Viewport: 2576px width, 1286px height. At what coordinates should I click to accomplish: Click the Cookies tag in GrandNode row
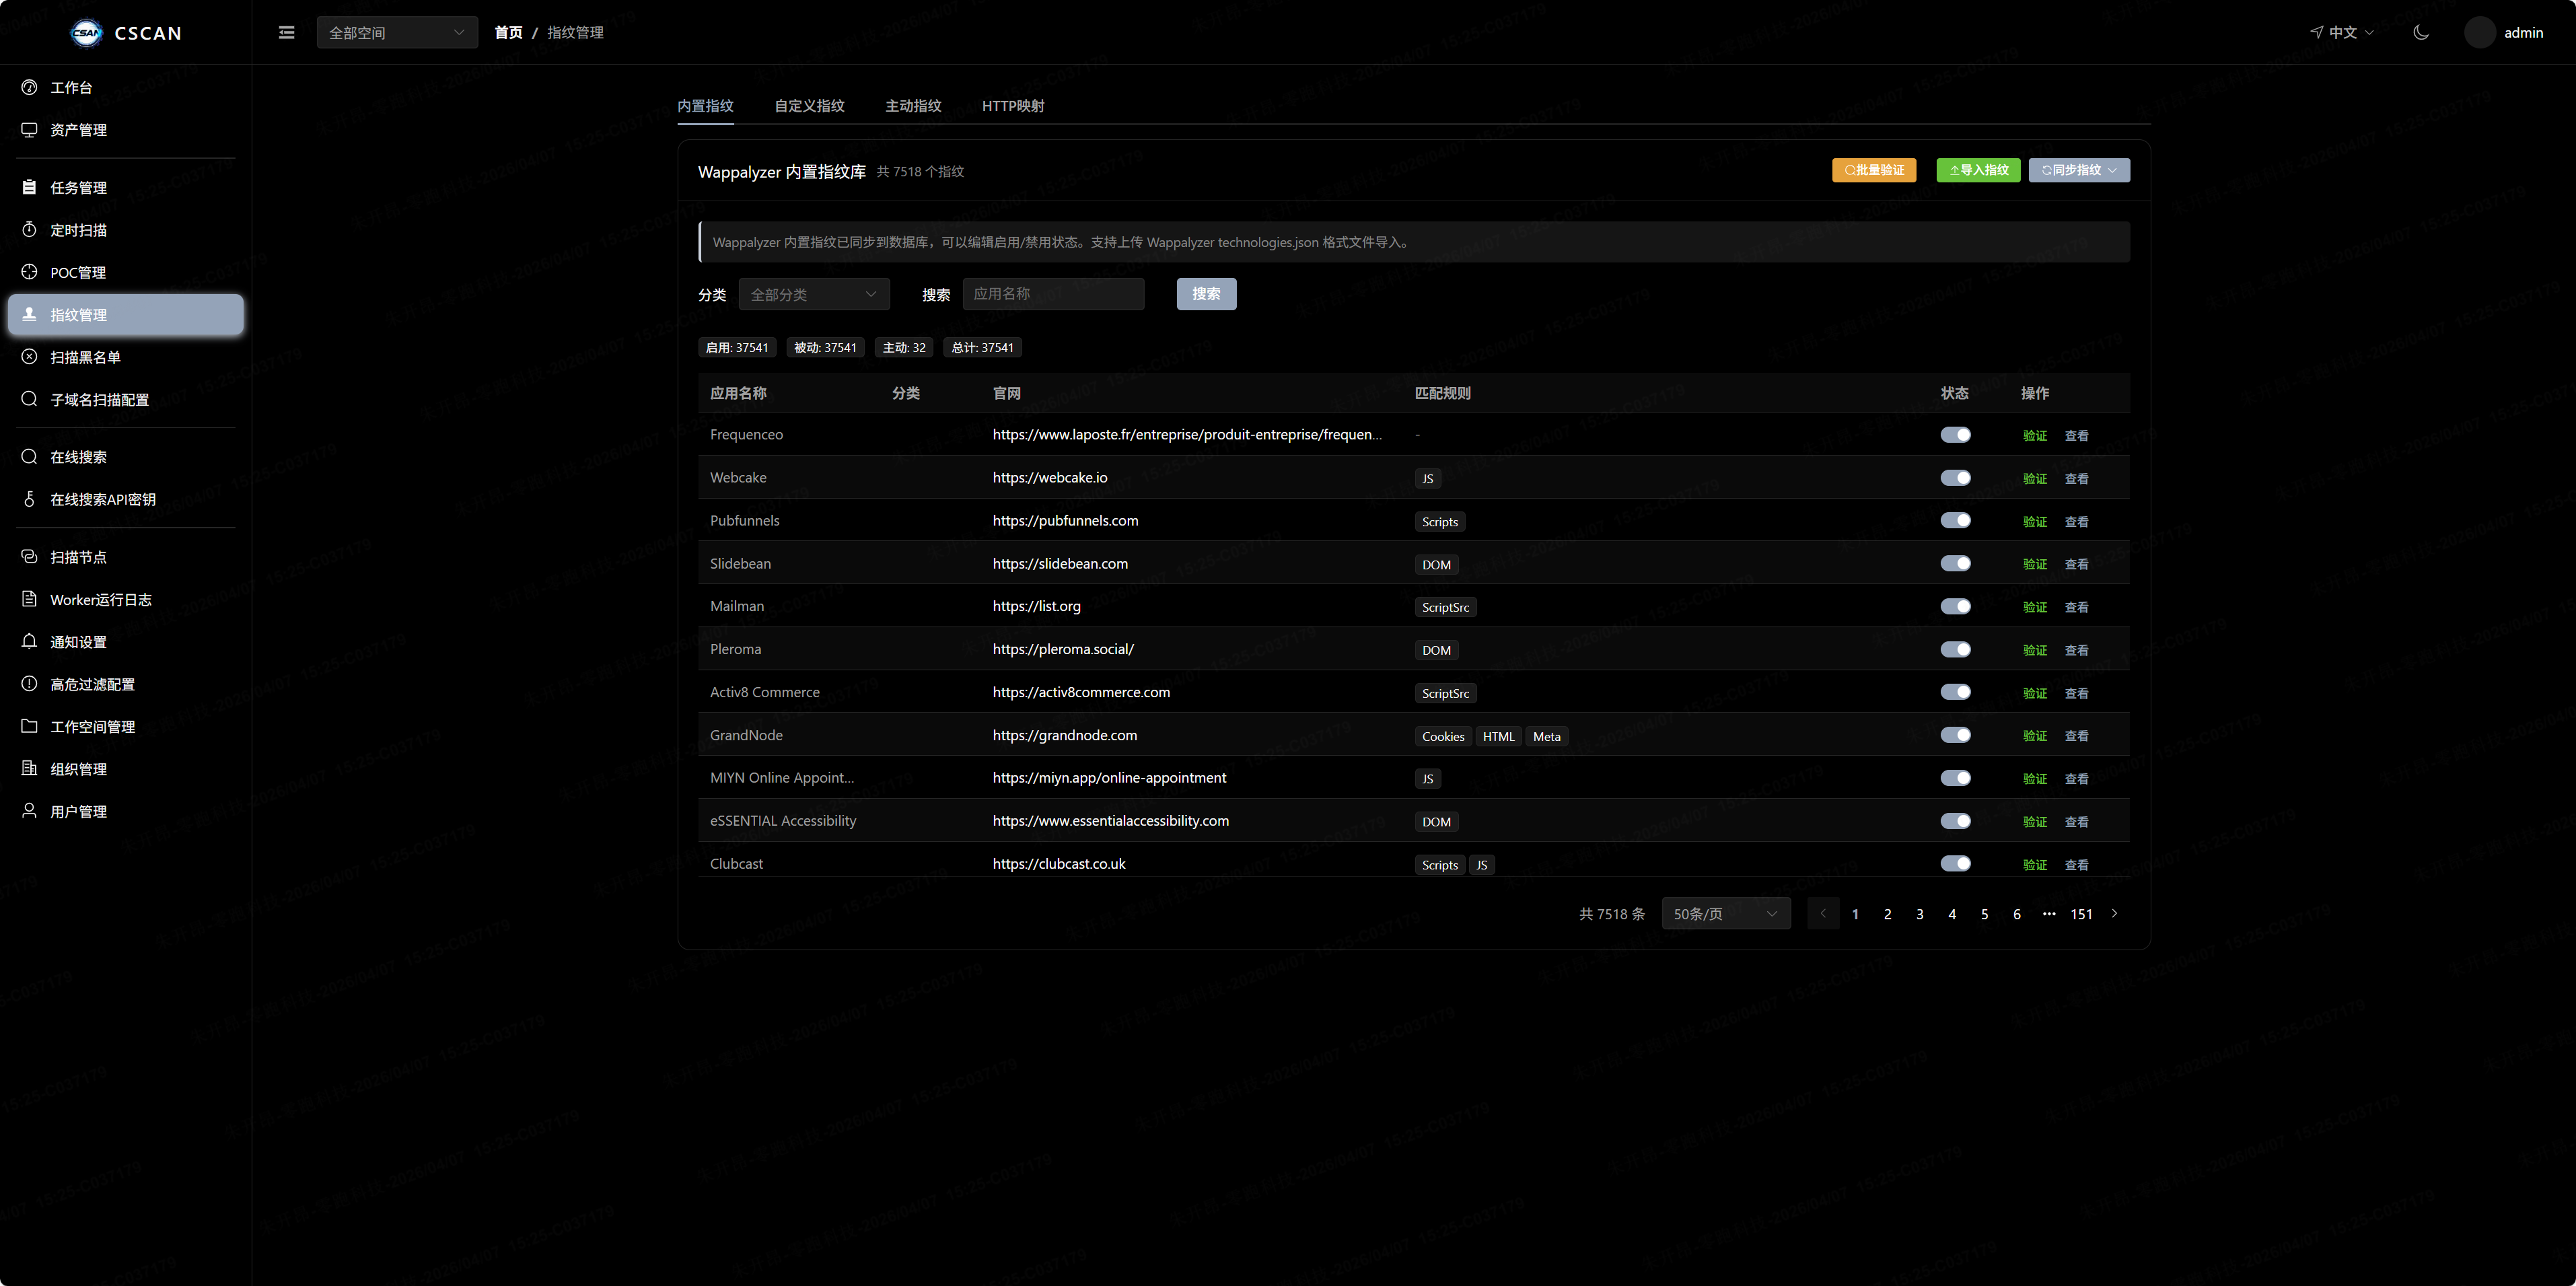[1443, 737]
